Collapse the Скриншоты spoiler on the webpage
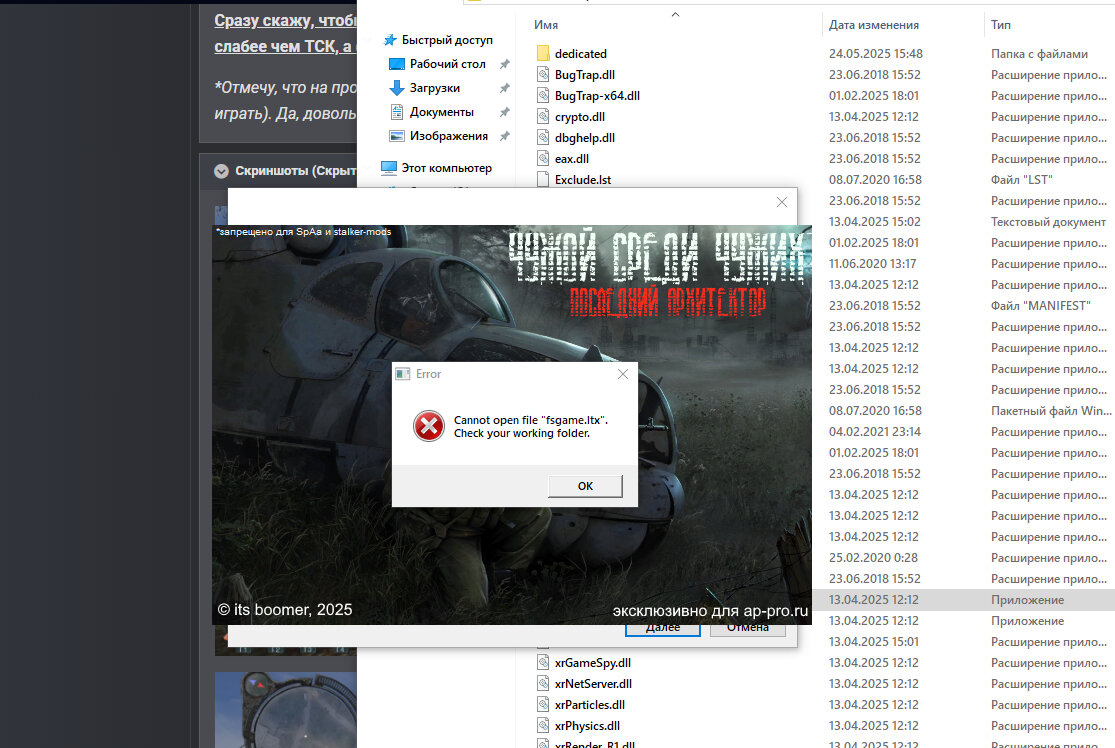Image resolution: width=1115 pixels, height=748 pixels. tap(221, 171)
